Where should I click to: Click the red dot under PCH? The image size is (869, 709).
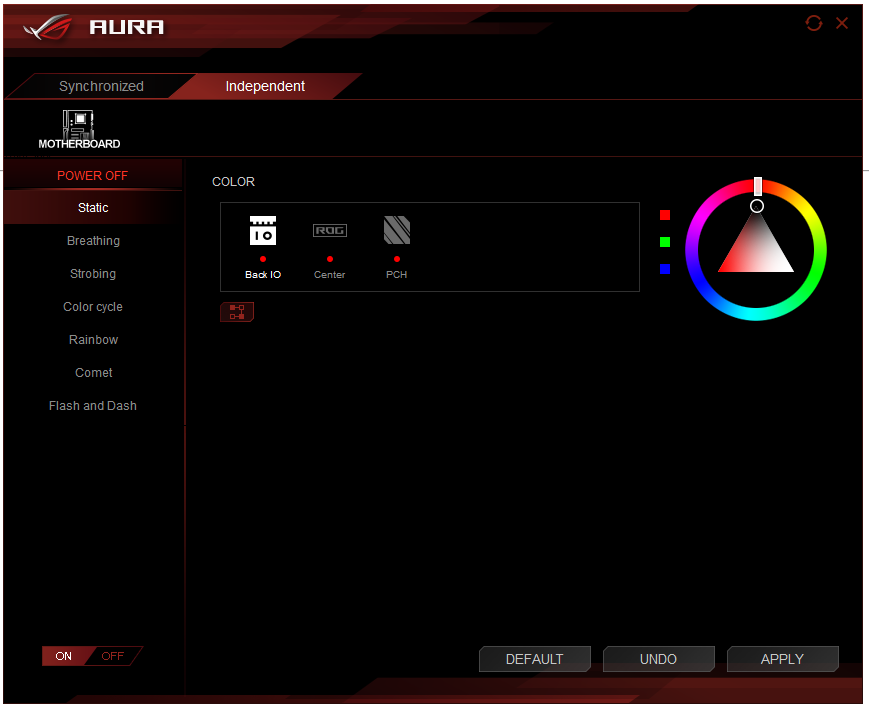click(397, 259)
